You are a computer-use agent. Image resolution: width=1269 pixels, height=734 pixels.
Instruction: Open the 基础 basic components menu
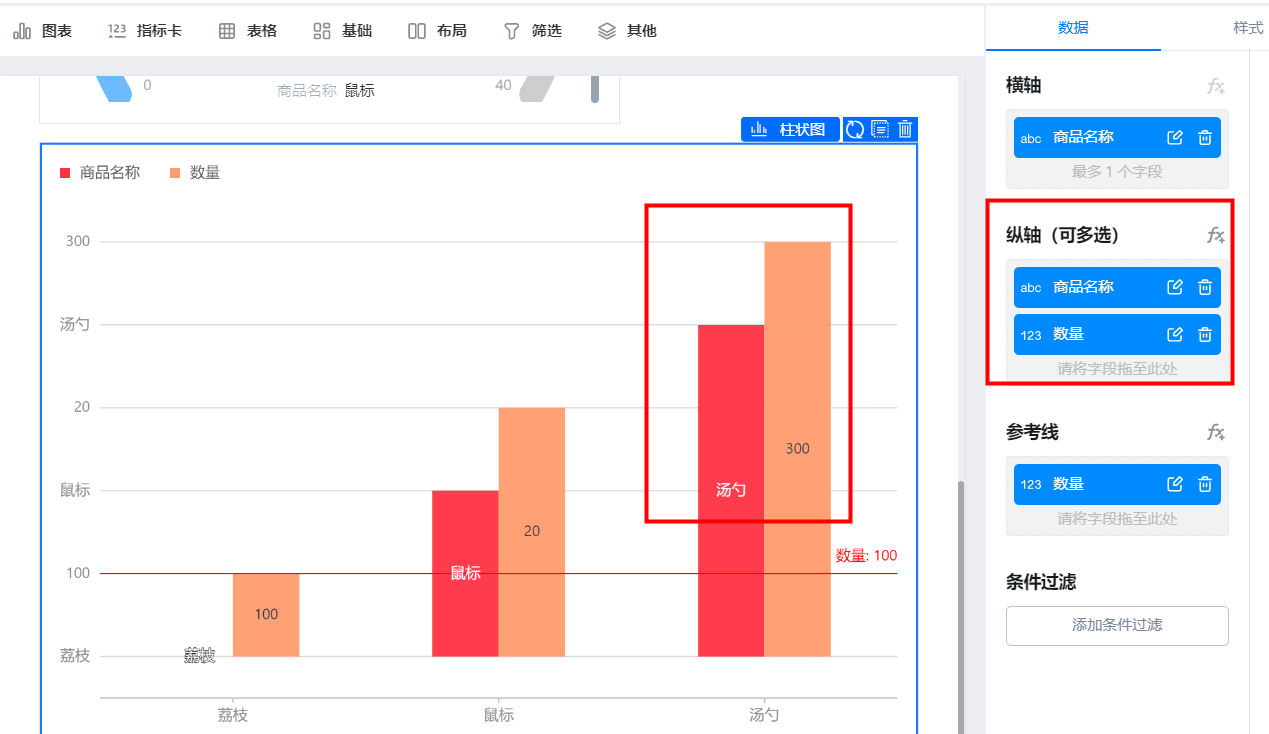coord(342,31)
